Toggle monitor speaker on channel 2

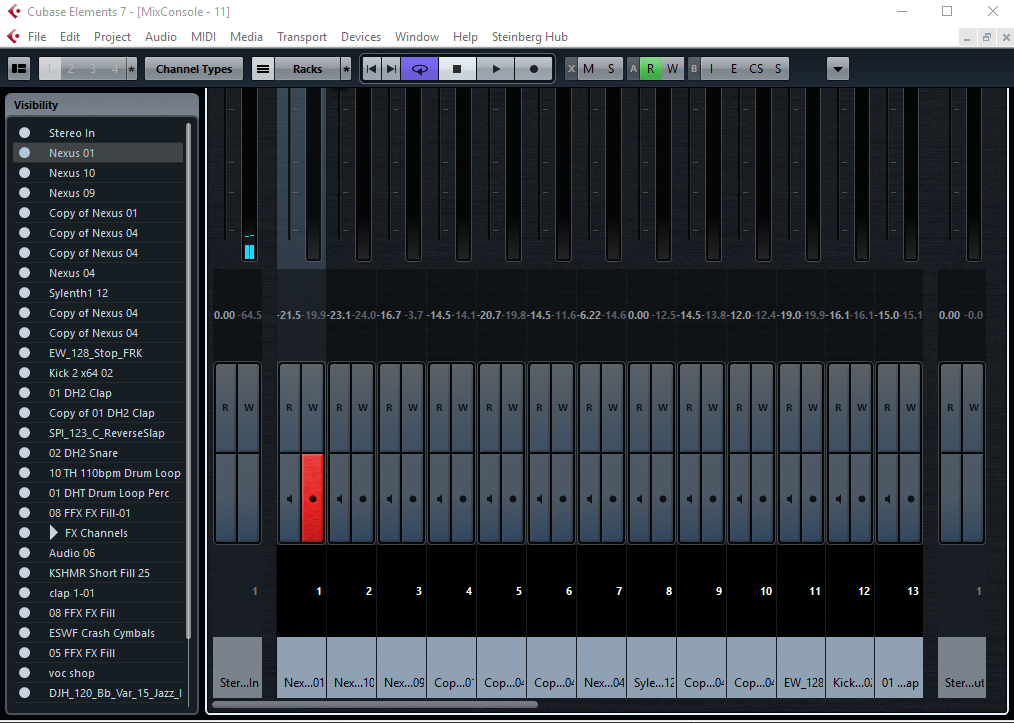339,497
